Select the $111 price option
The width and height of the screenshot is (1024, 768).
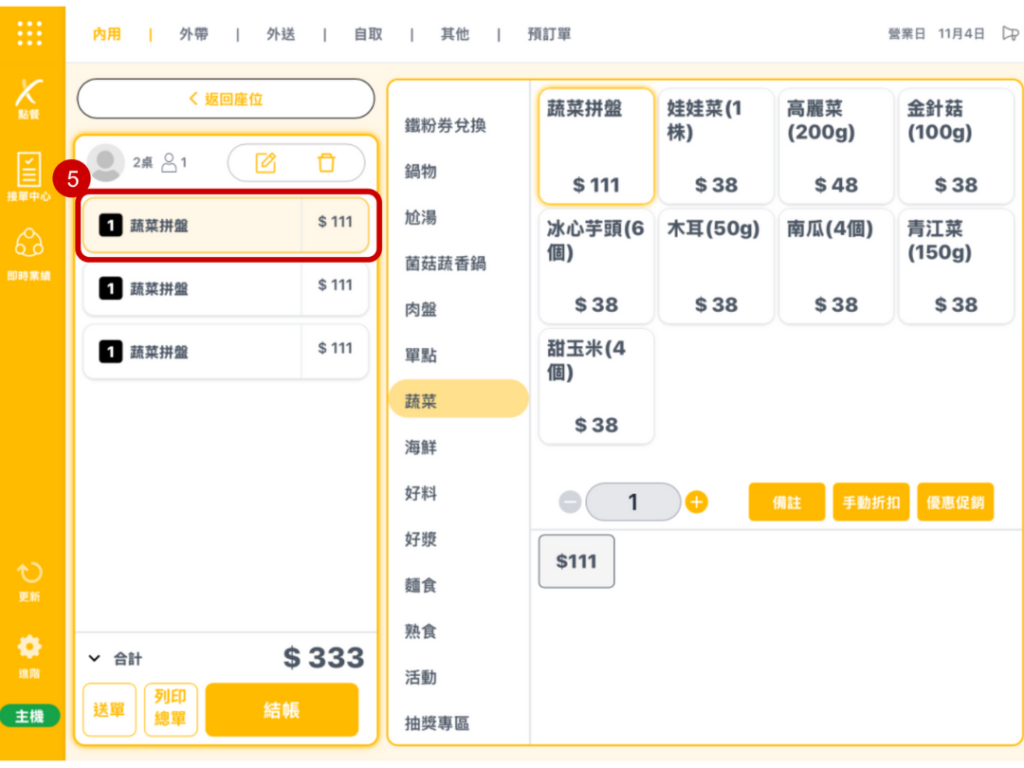coord(576,561)
